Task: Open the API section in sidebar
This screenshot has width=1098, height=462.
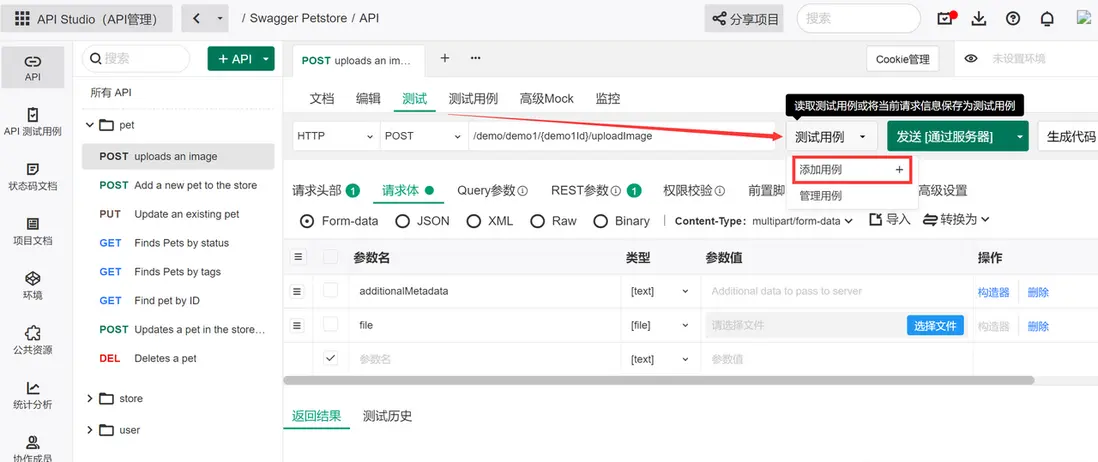Action: [x=33, y=68]
